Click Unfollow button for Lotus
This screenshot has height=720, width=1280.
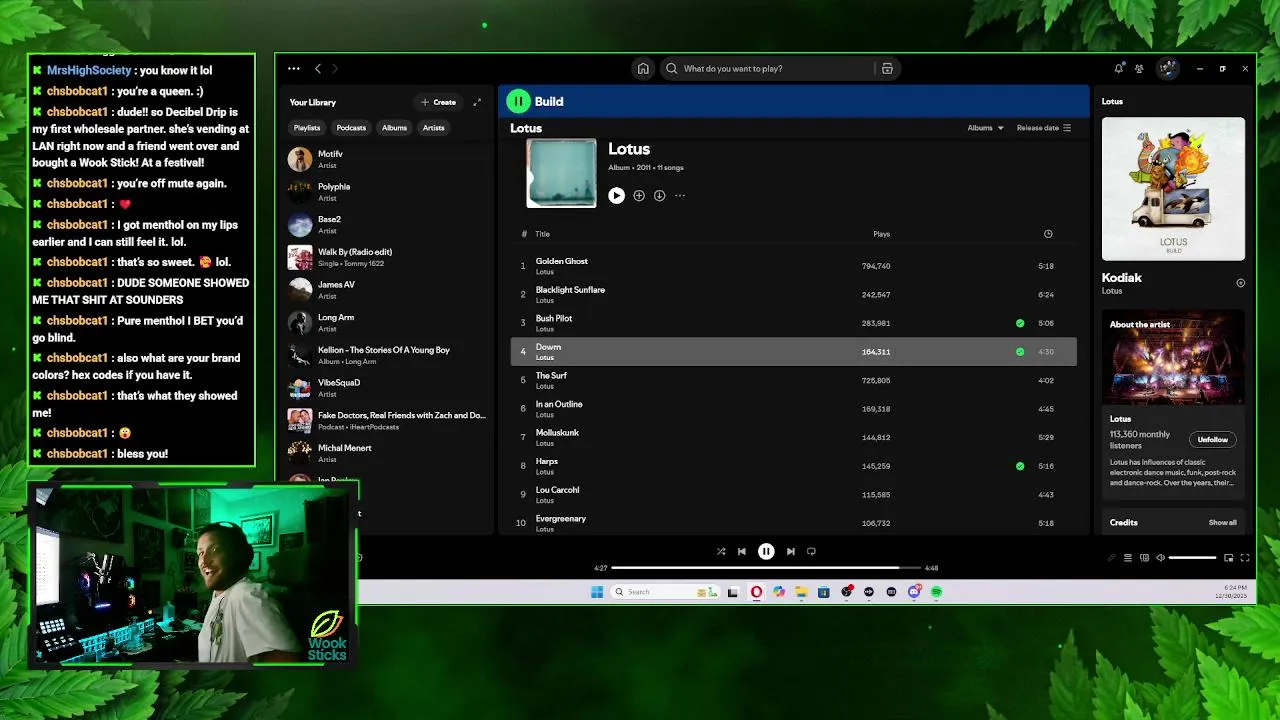tap(1213, 440)
